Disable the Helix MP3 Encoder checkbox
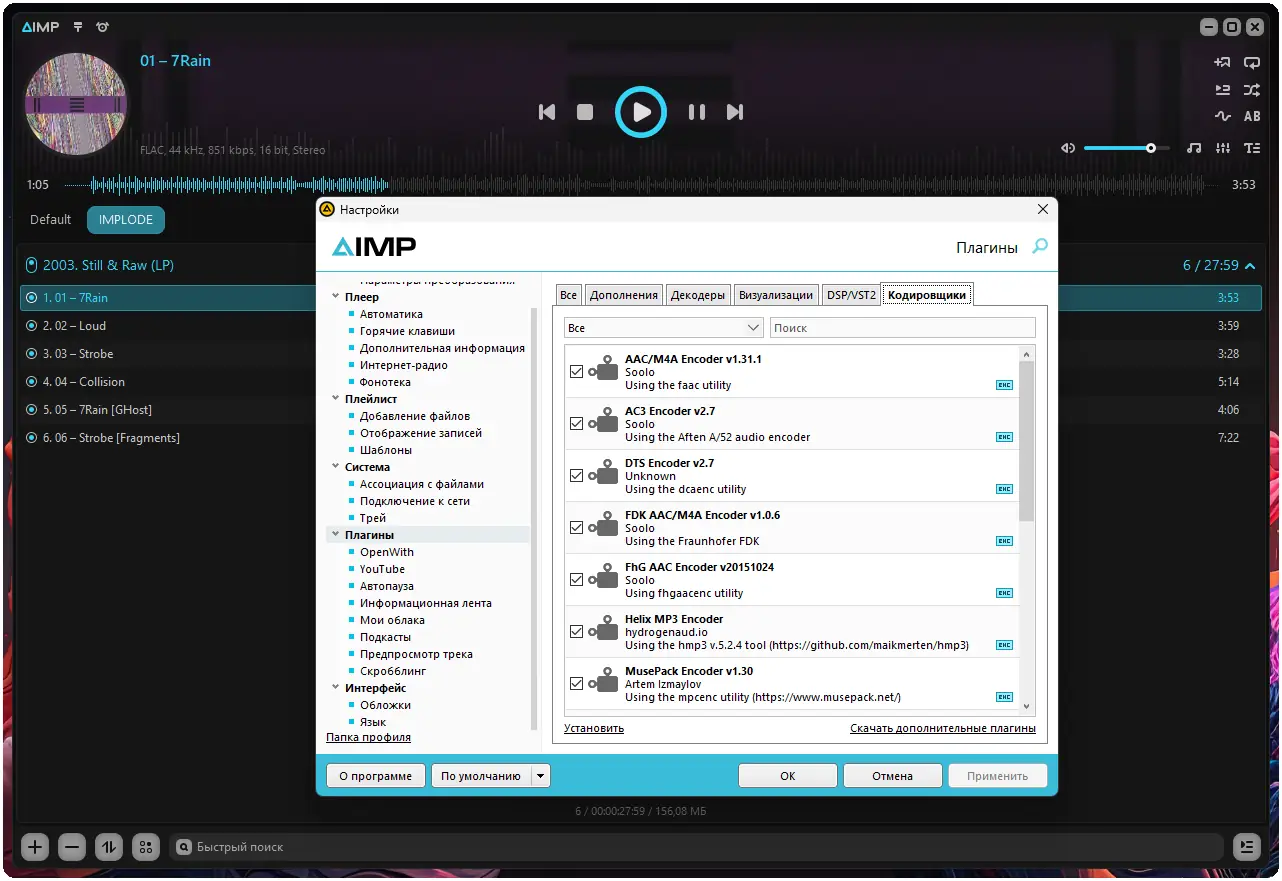Screen dimensions: 1282x881 (576, 632)
